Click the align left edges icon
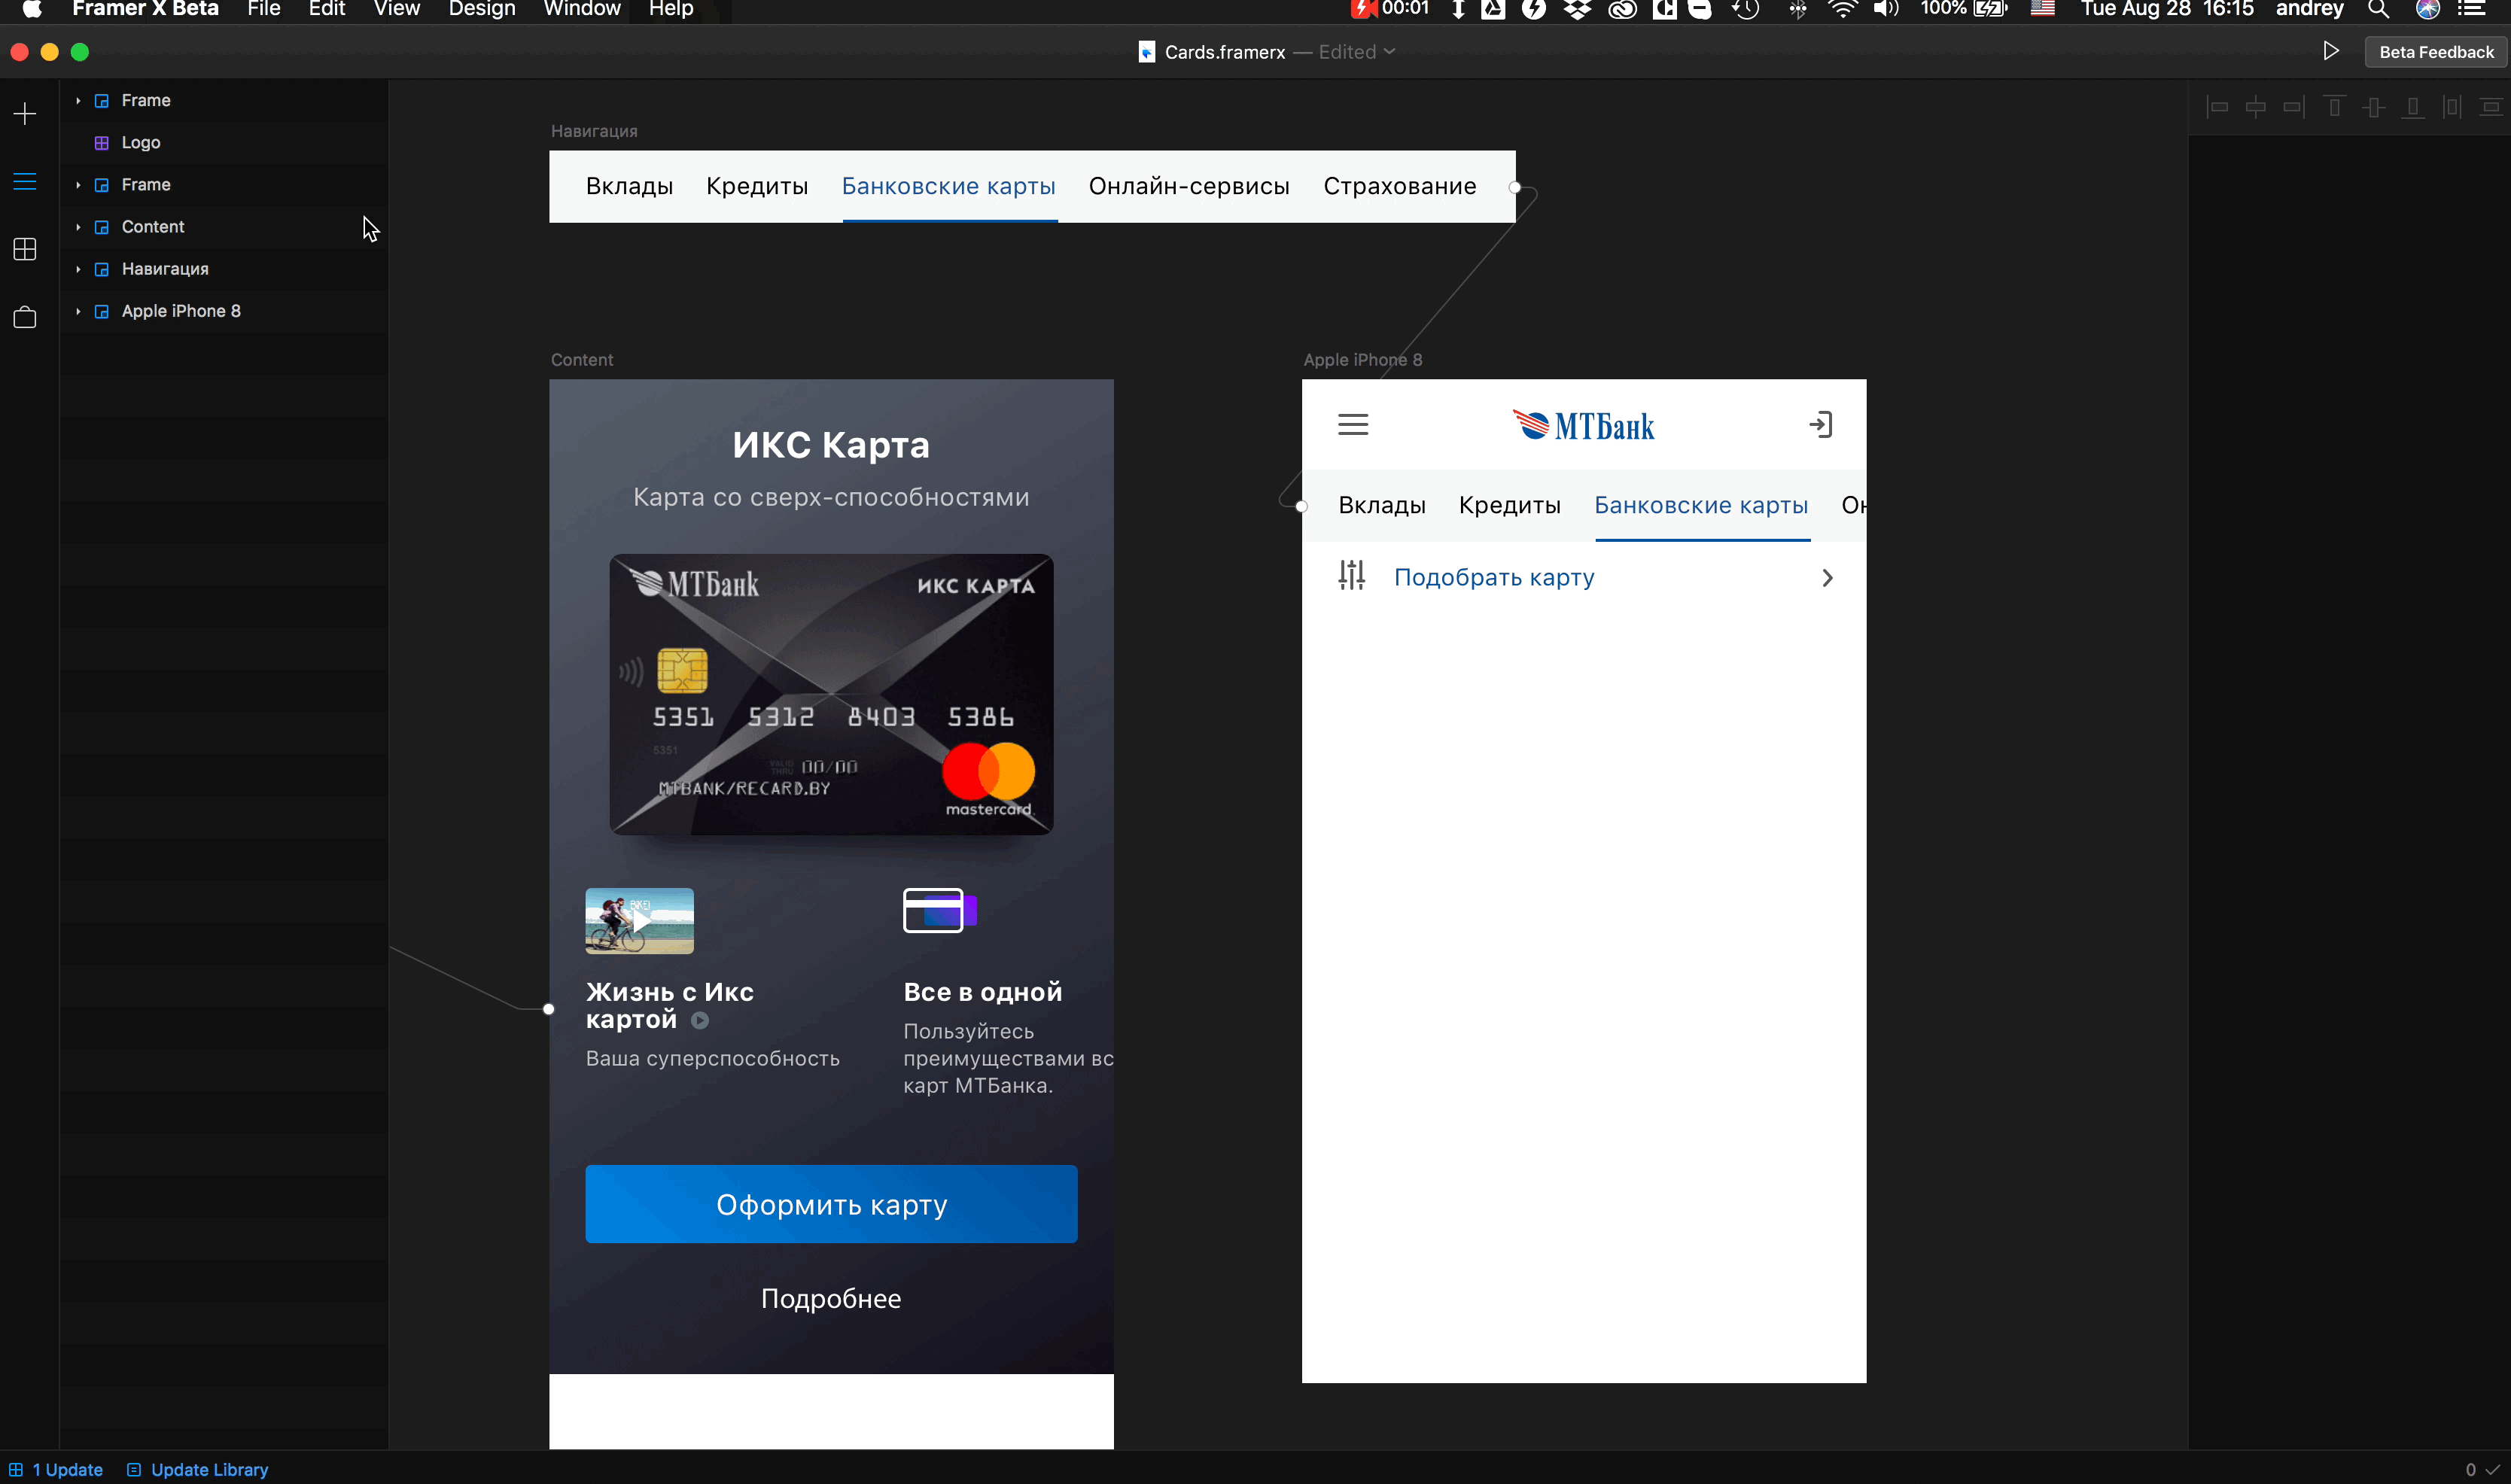The image size is (2511, 1484). (2217, 107)
